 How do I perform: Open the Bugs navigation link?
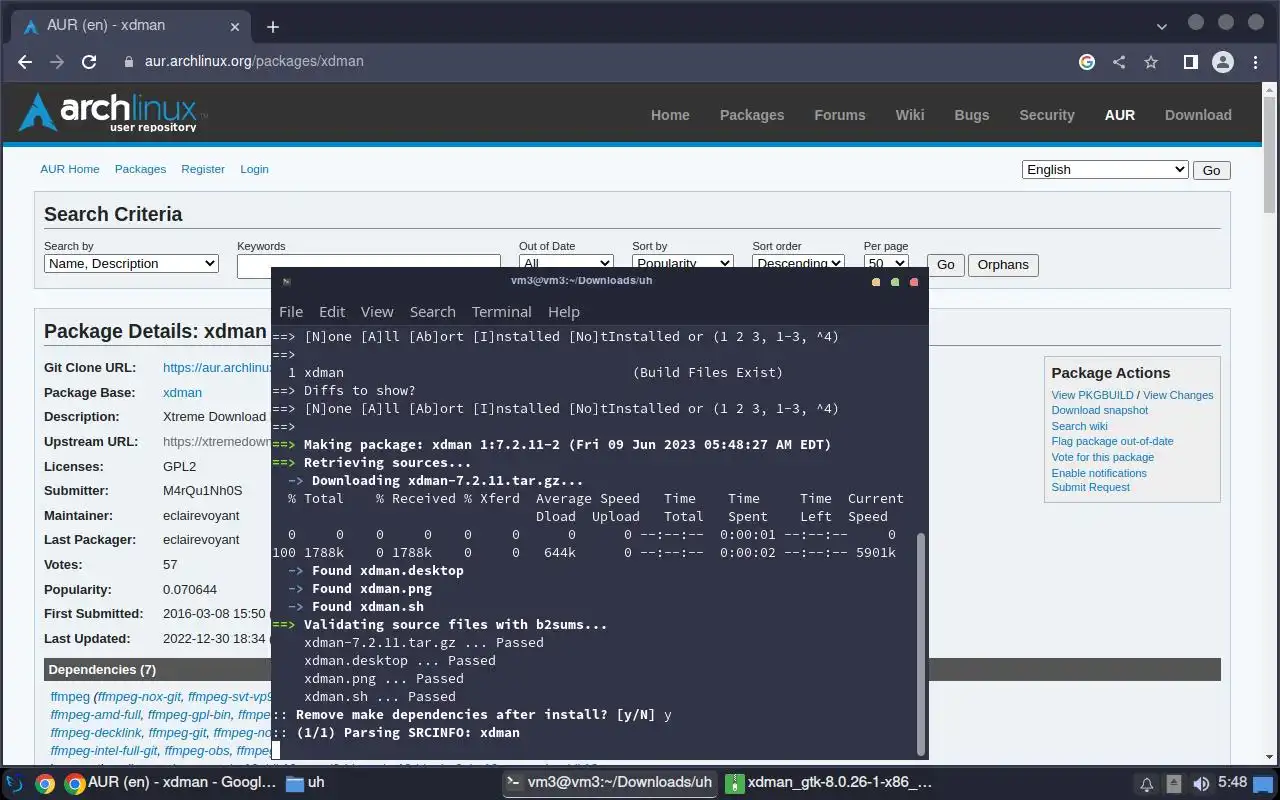pyautogui.click(x=972, y=115)
